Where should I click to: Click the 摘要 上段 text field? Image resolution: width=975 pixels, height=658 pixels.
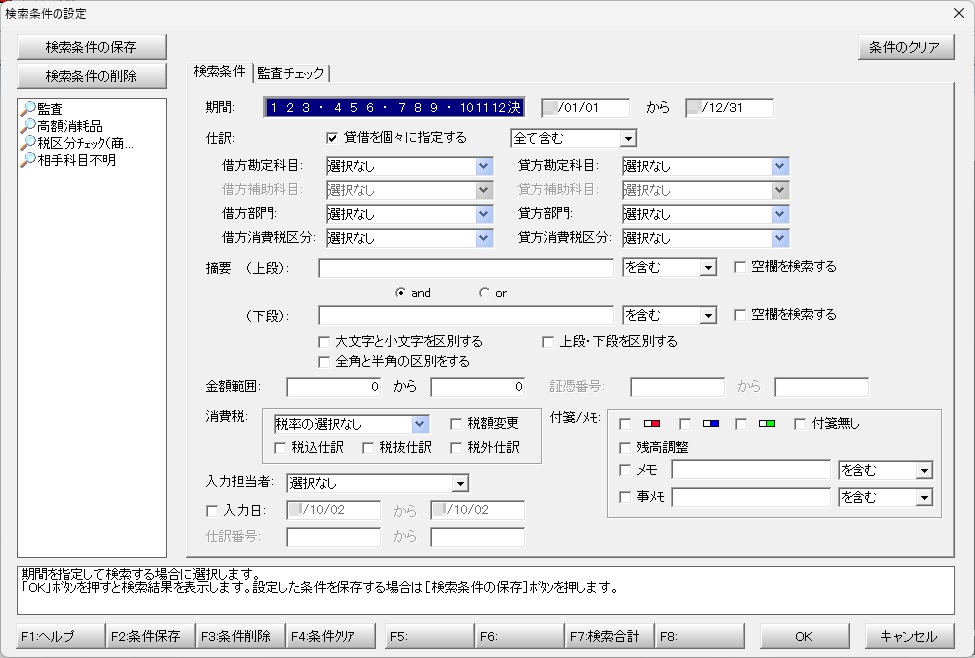point(466,268)
